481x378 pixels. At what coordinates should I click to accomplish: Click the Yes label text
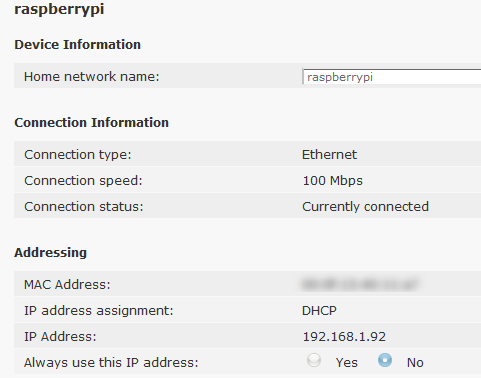pyautogui.click(x=347, y=362)
